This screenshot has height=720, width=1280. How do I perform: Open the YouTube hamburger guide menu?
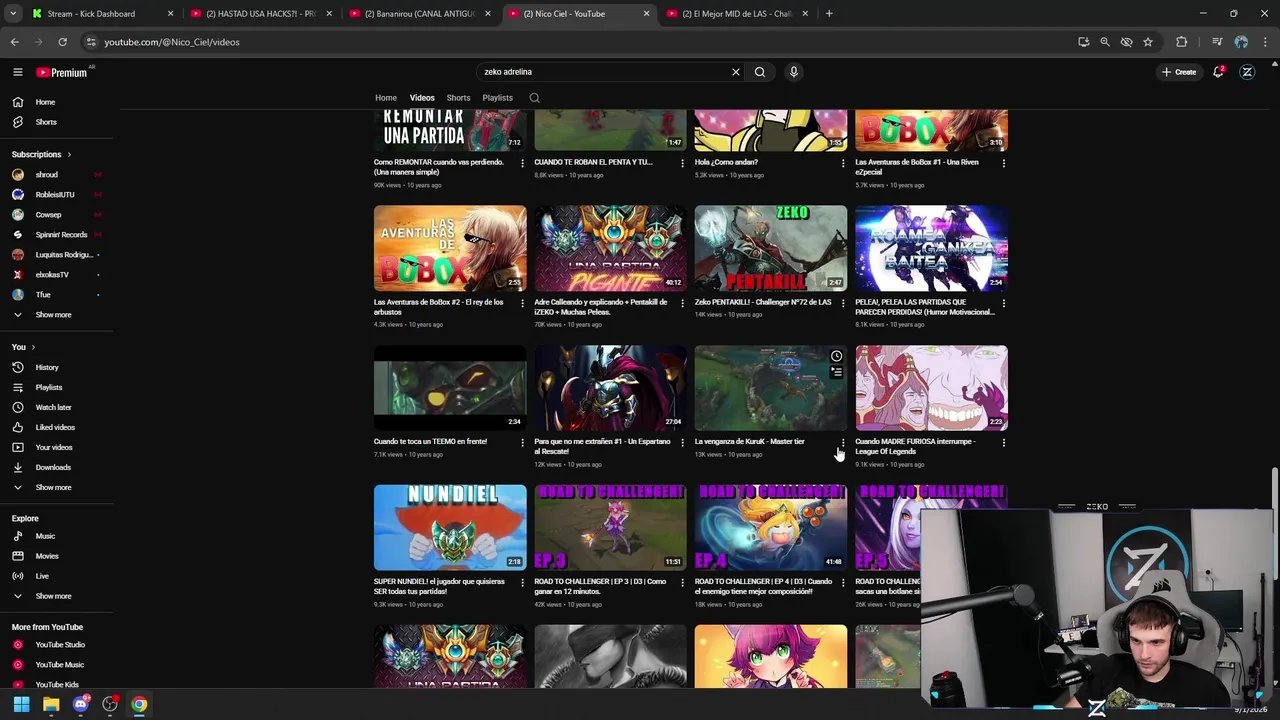(x=17, y=72)
